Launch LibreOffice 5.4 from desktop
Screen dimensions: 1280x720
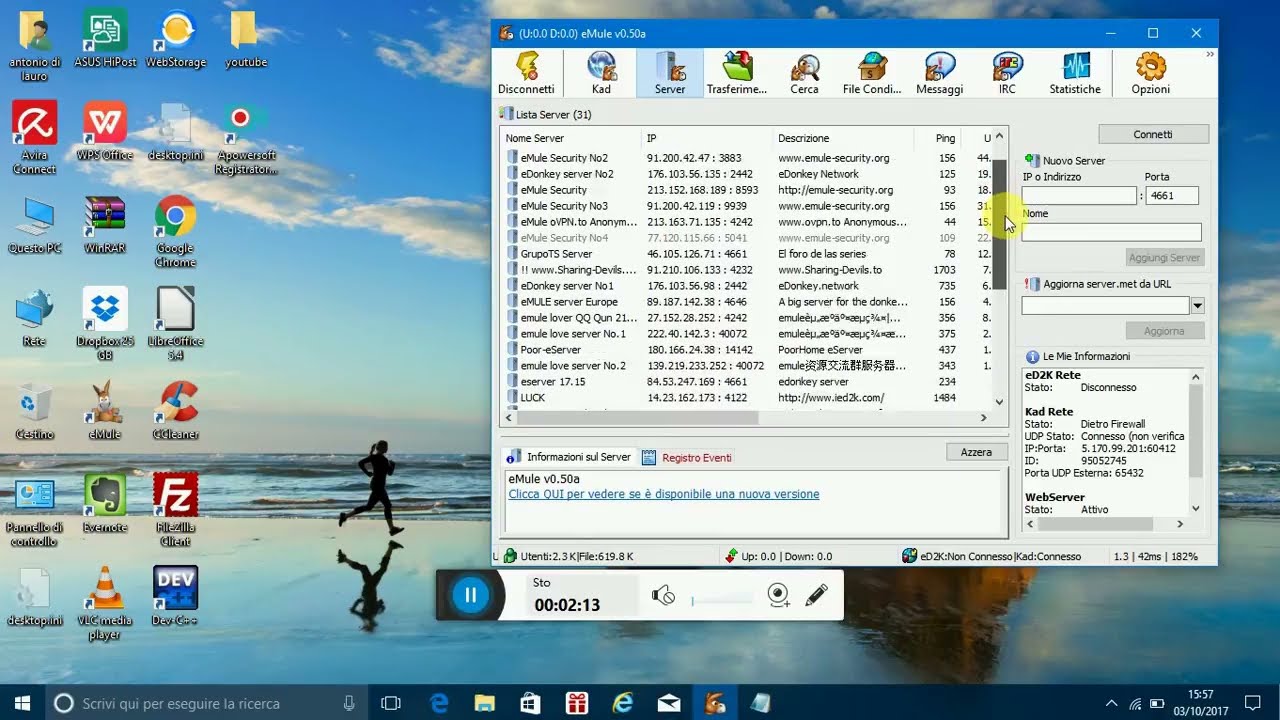[175, 325]
